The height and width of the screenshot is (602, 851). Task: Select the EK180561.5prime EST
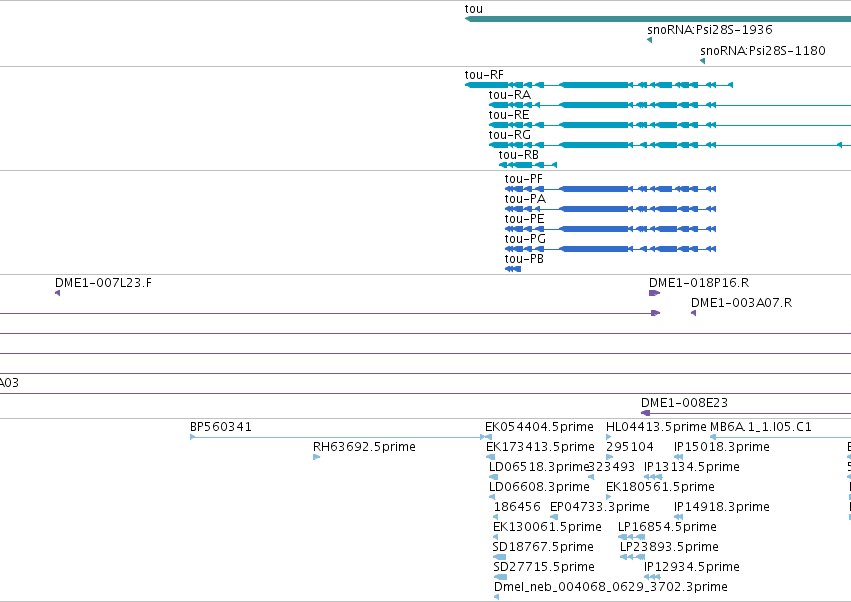[609, 497]
